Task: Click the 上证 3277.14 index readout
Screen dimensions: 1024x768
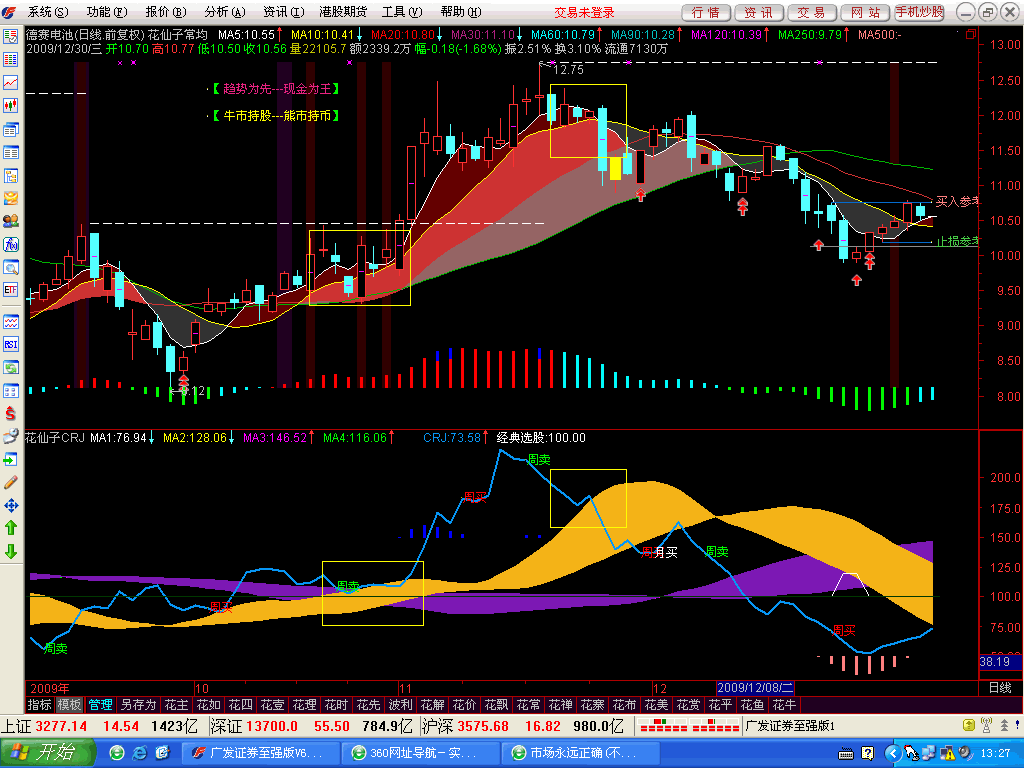Action: coord(100,726)
